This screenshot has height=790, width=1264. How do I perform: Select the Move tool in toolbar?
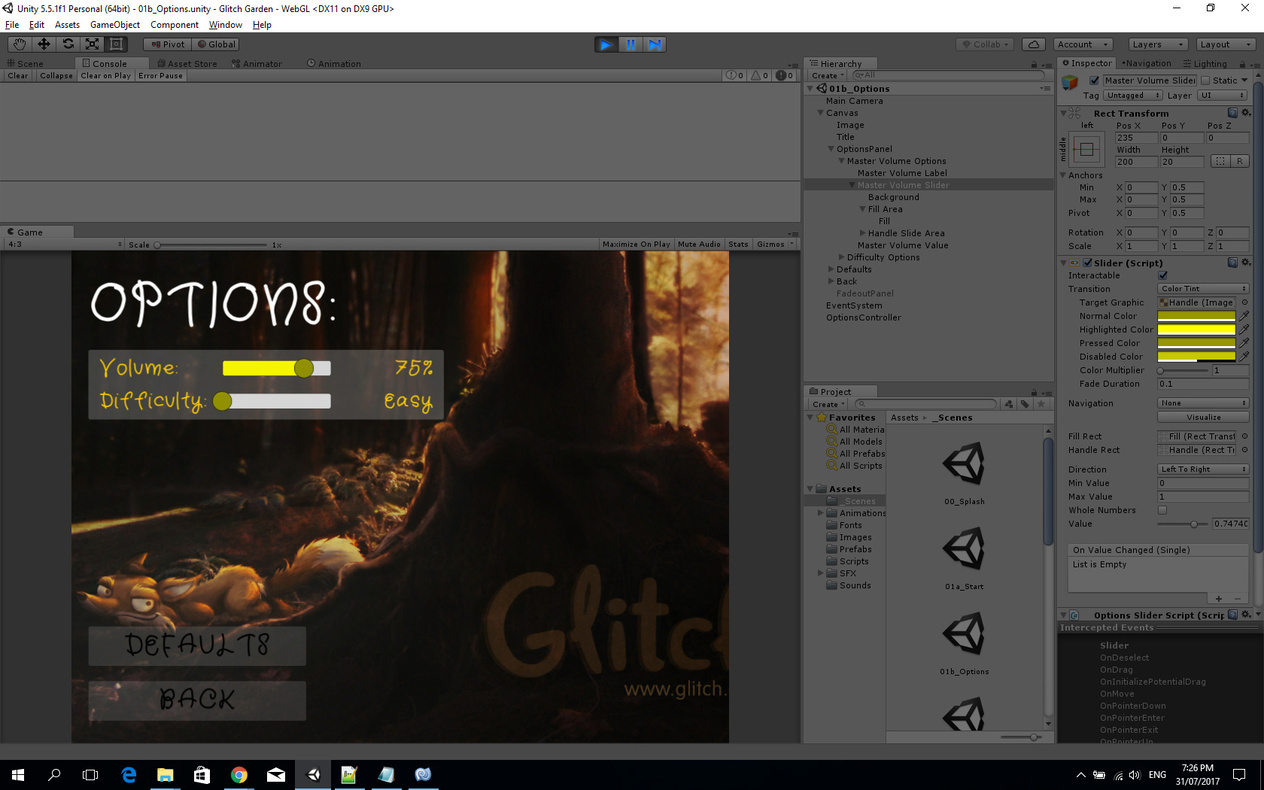tap(44, 44)
